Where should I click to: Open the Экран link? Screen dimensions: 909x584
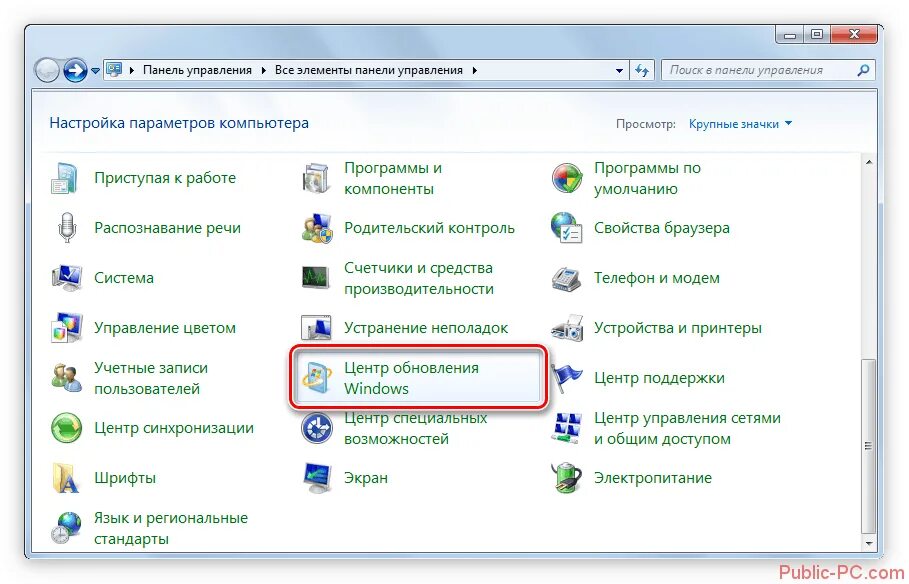click(366, 478)
